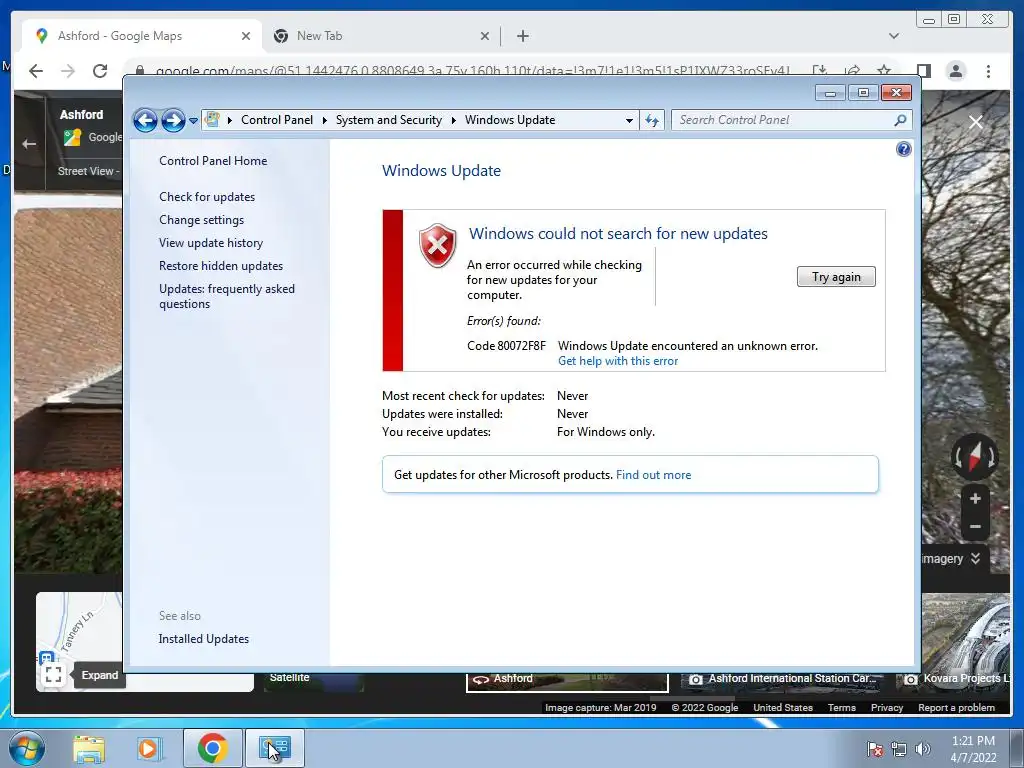The width and height of the screenshot is (1024, 768).
Task: Zoom in on Street View
Action: pos(975,498)
